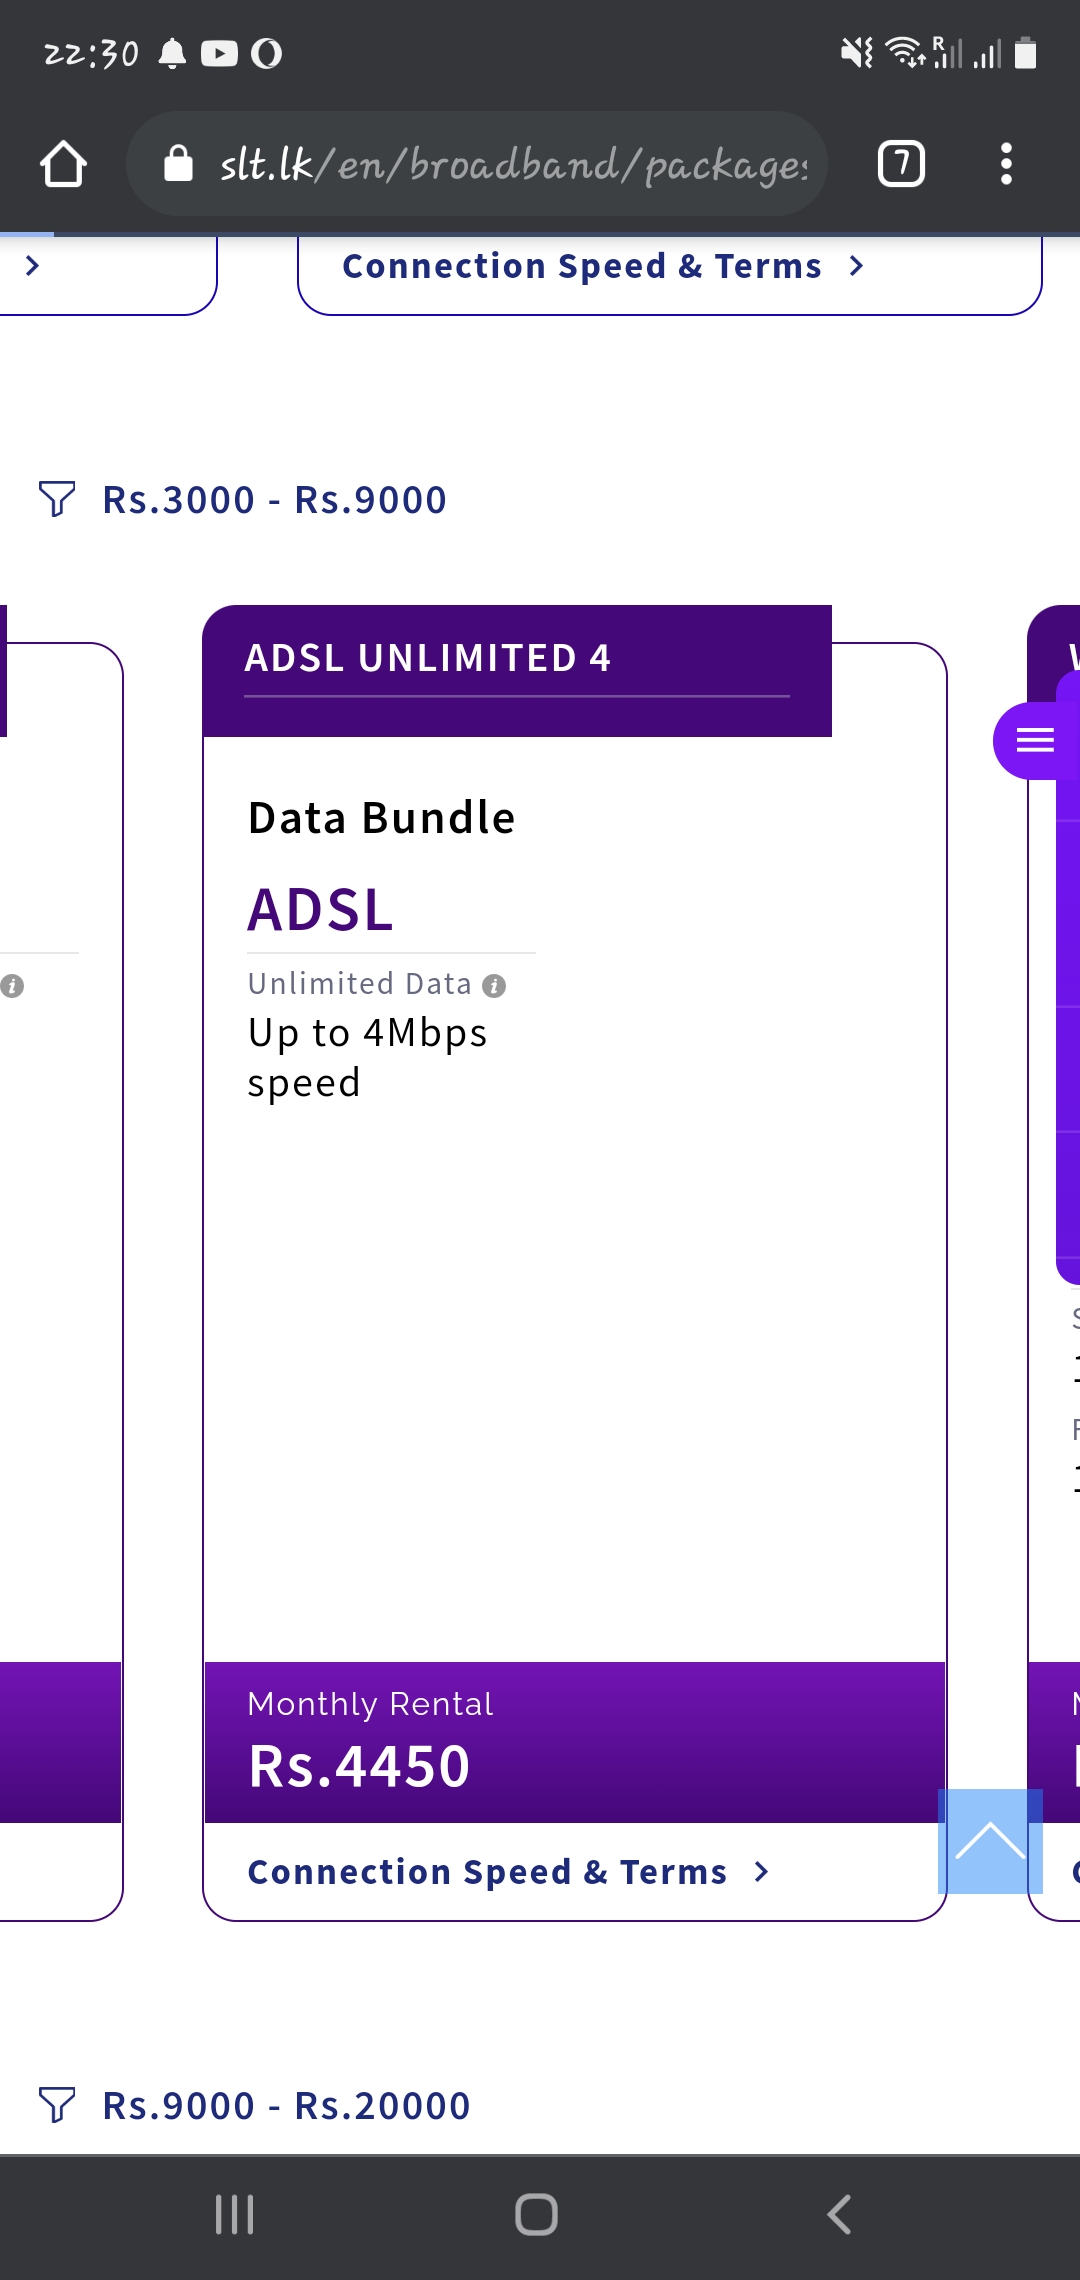Select the Rs.9000 - Rs.20000 price filter
The width and height of the screenshot is (1080, 2280).
point(286,2106)
